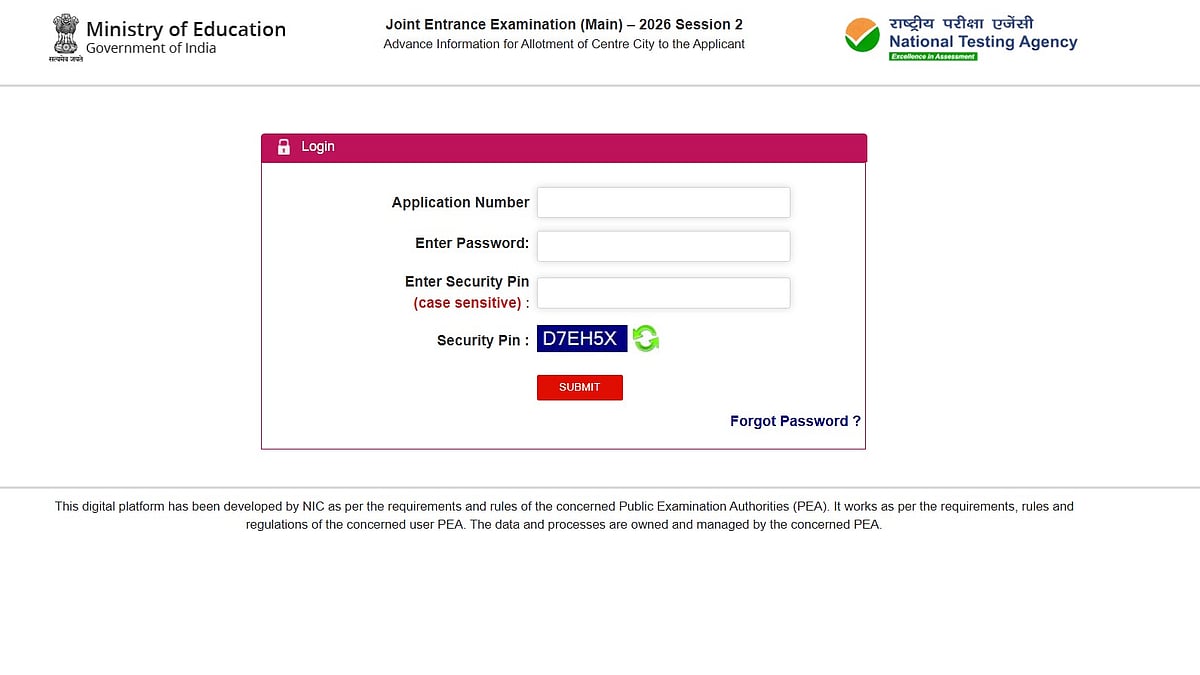Click the Joint Entrance Examination heading
The height and width of the screenshot is (675, 1200).
point(564,24)
